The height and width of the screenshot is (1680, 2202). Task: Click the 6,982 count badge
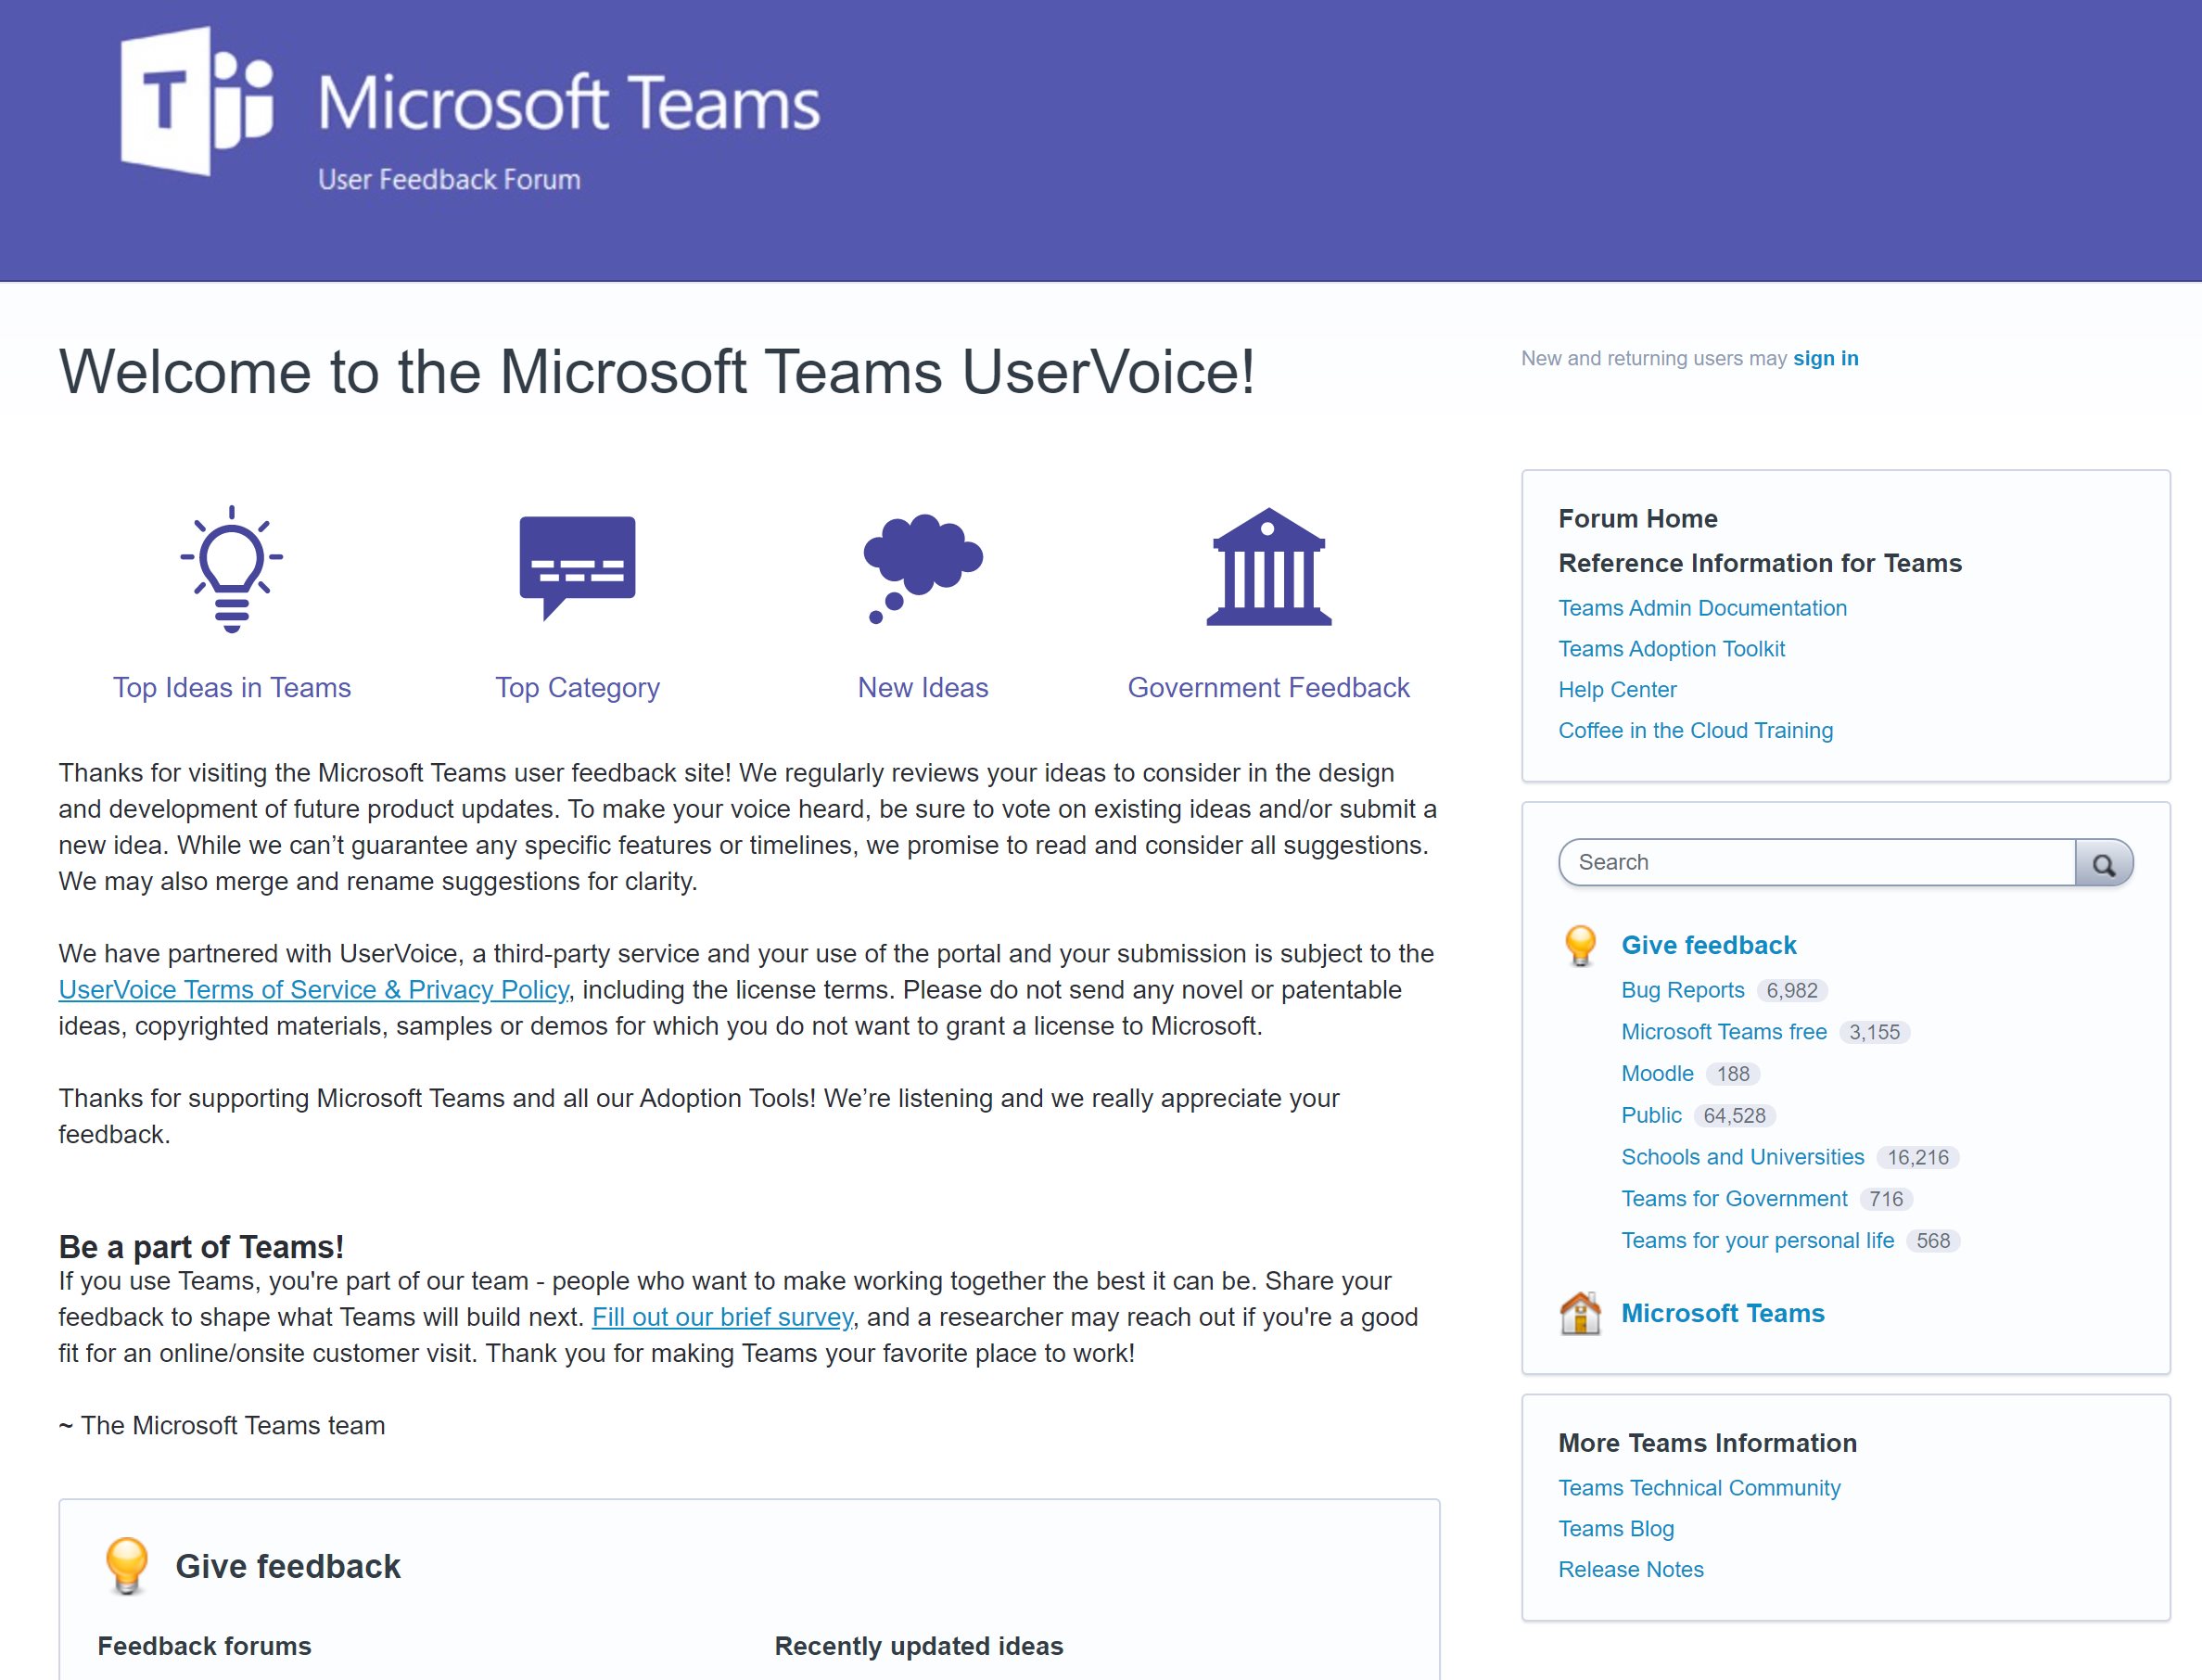pyautogui.click(x=1792, y=991)
